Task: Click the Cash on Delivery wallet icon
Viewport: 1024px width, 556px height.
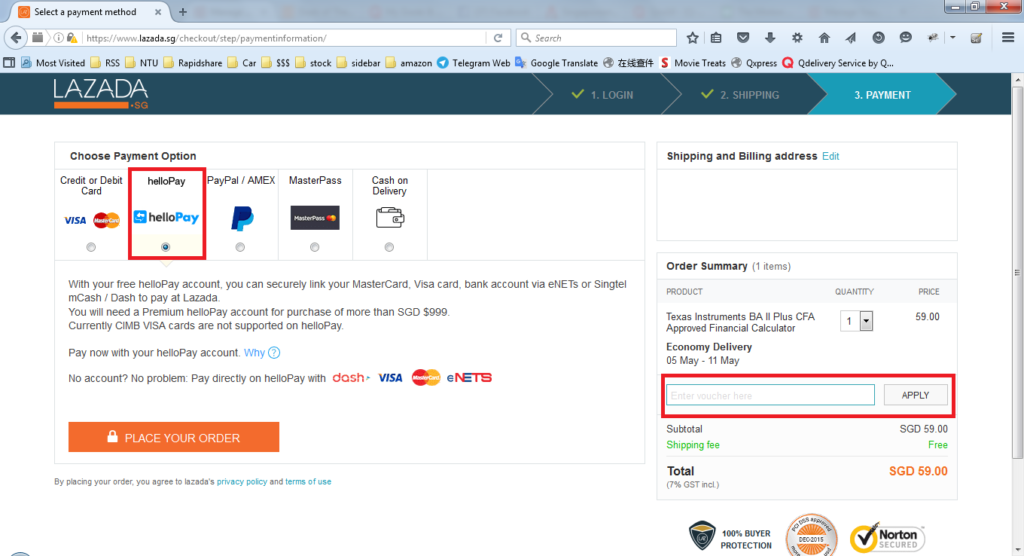Action: [390, 217]
